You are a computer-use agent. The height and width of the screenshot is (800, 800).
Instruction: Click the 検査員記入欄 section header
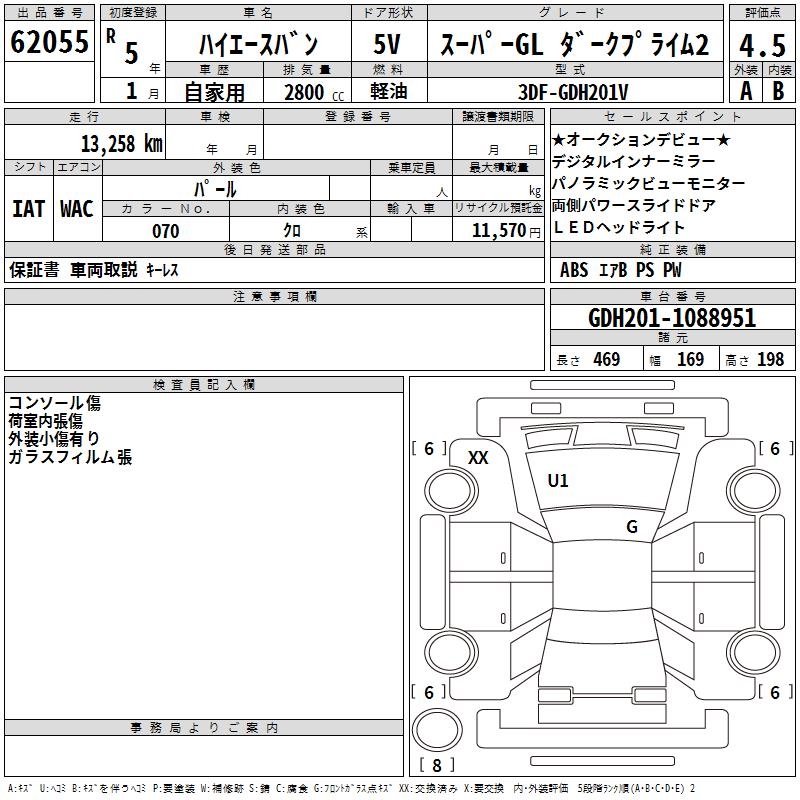pyautogui.click(x=204, y=385)
